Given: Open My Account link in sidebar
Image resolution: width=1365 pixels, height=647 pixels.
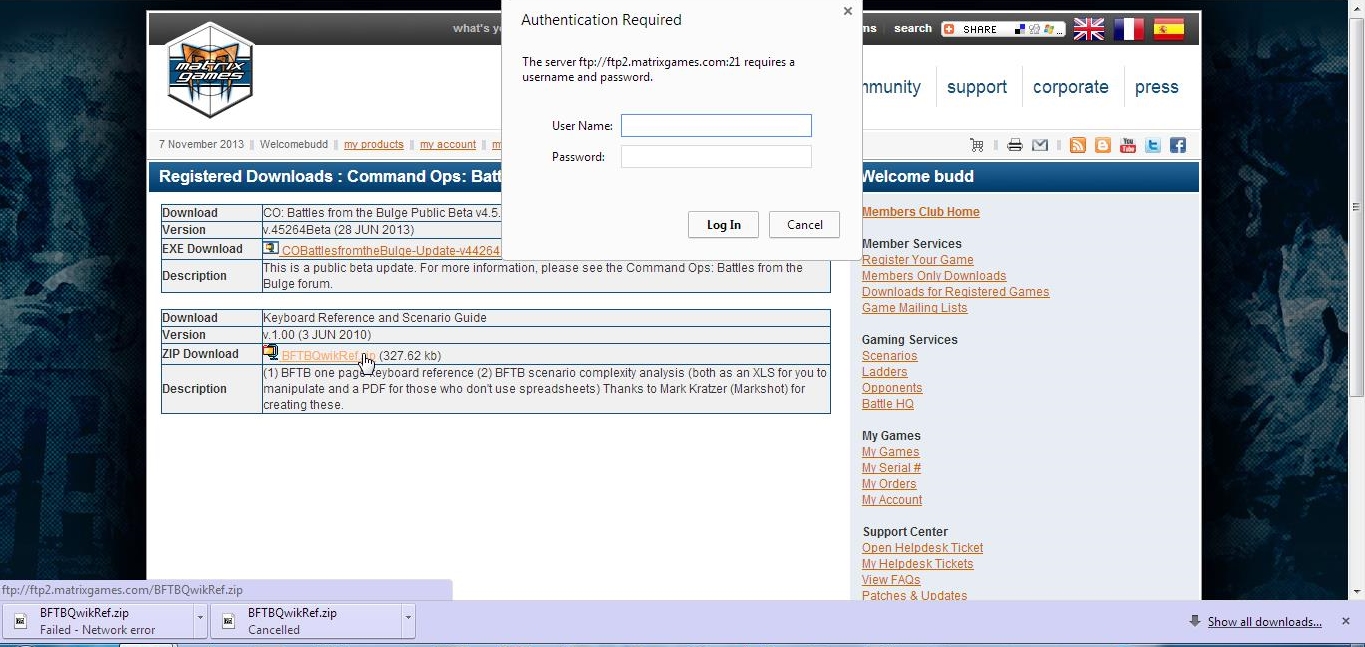Looking at the screenshot, I should click(x=892, y=500).
